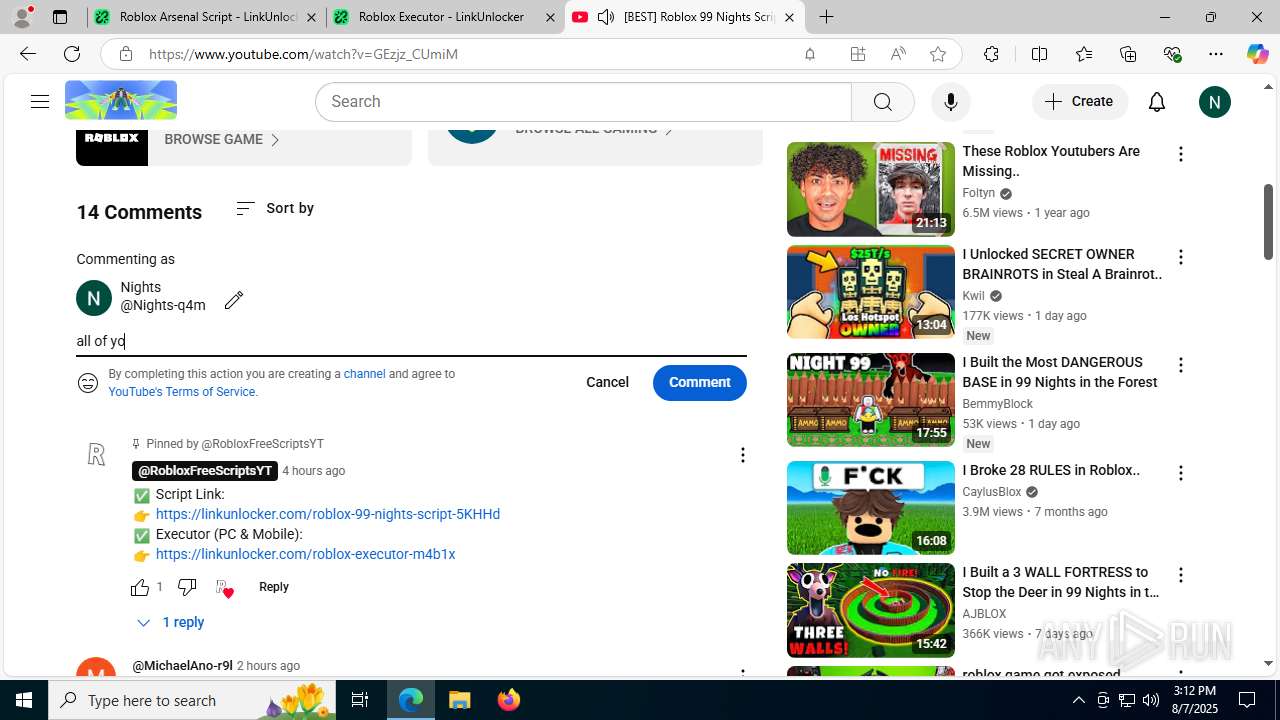Open pinned comment timestamp 4 hours ago

coord(313,471)
